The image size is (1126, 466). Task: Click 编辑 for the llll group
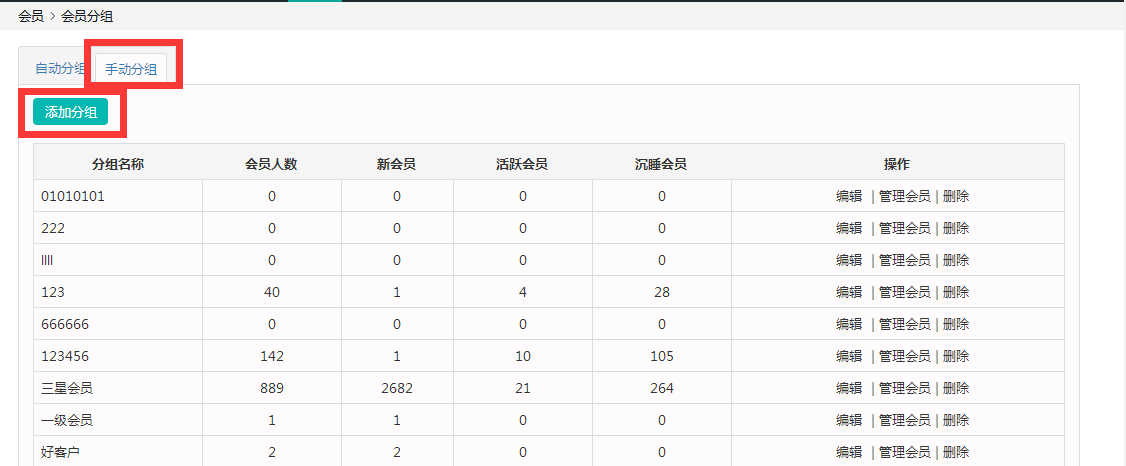(849, 260)
